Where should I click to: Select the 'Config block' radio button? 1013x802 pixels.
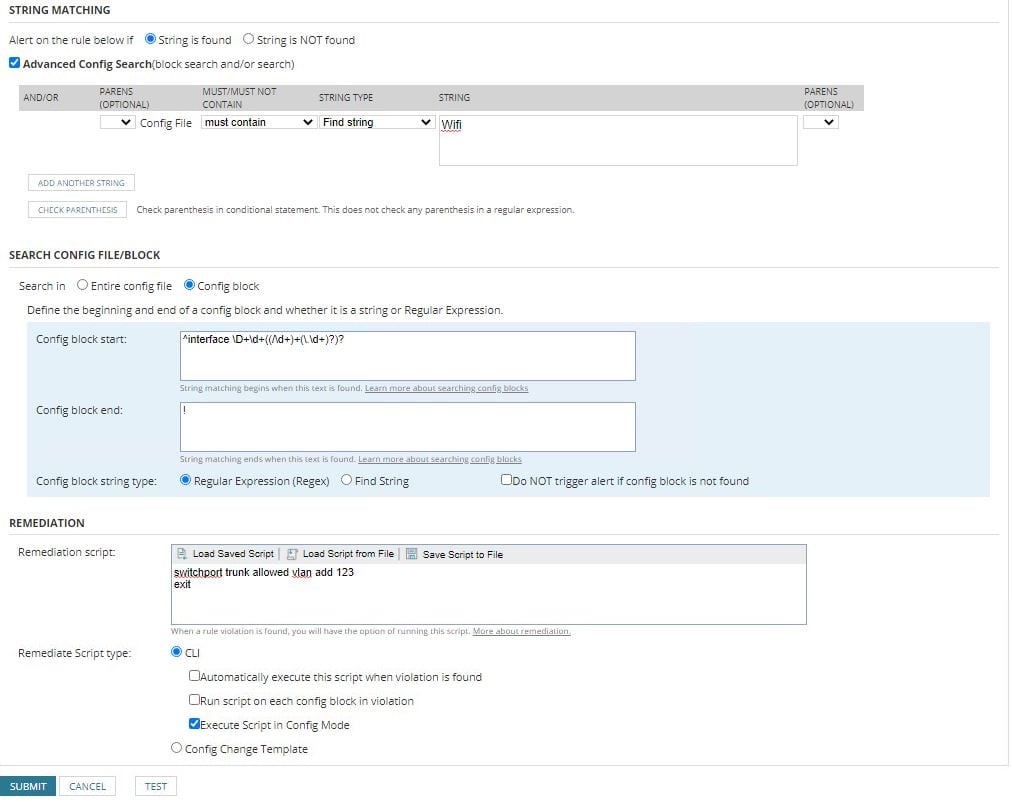(189, 284)
